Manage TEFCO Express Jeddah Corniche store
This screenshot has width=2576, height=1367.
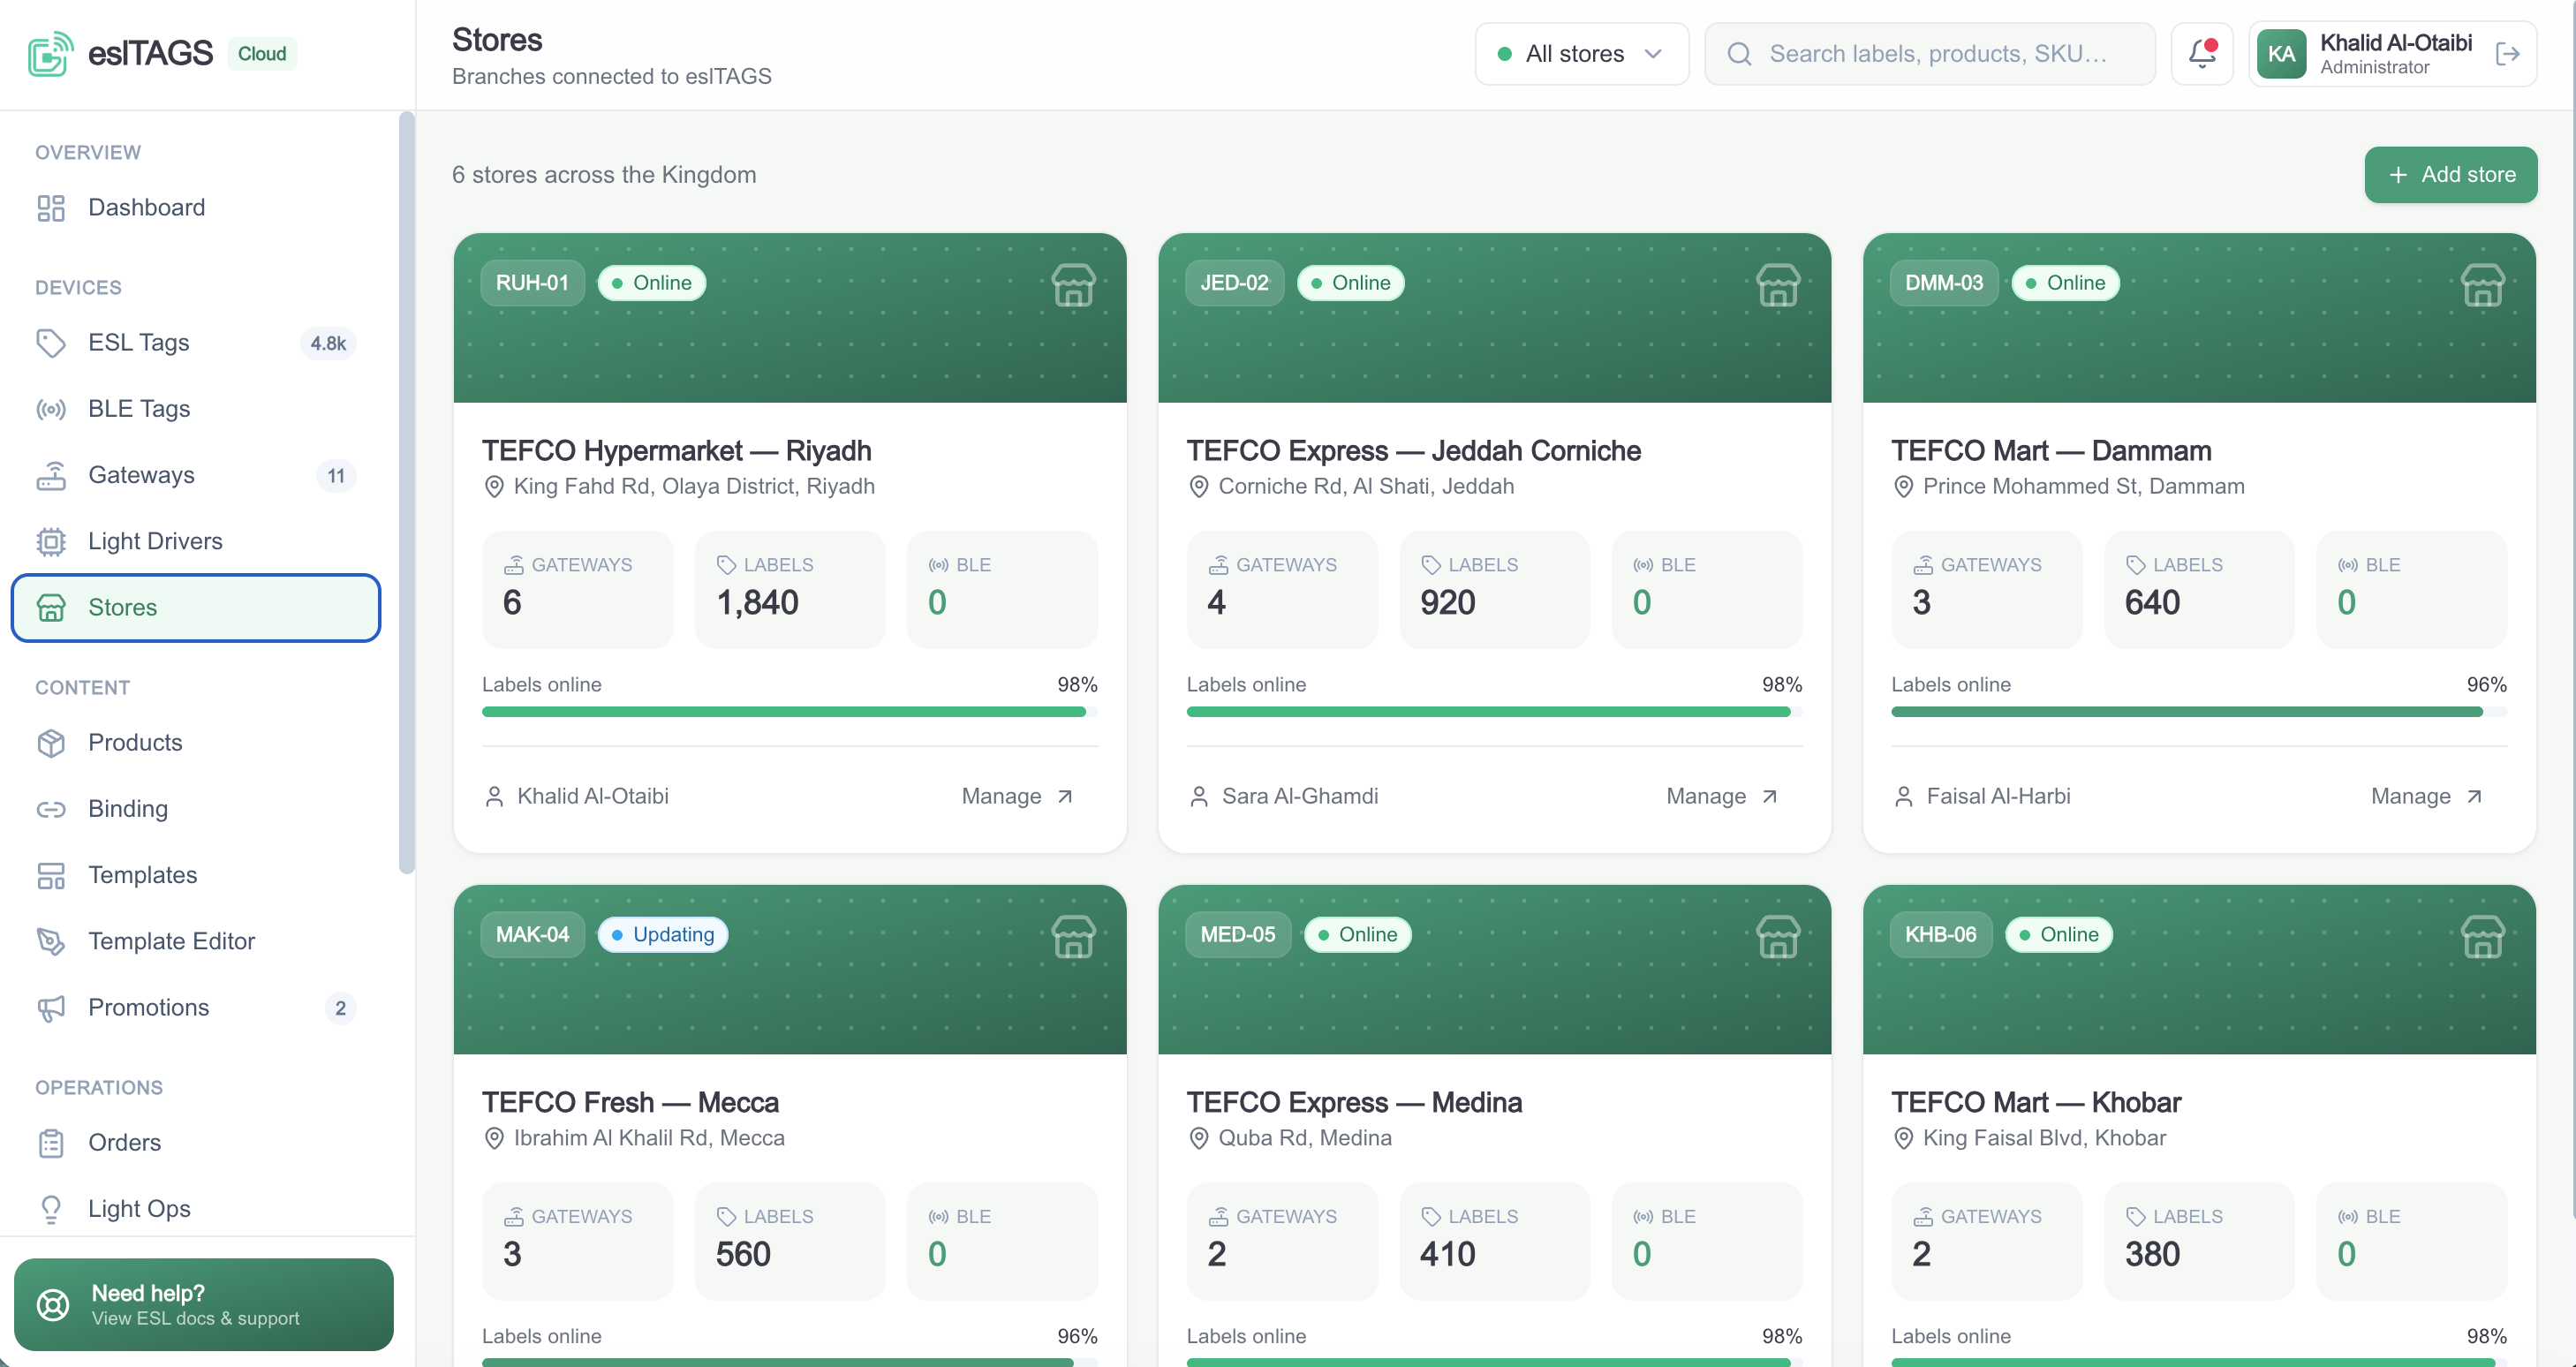coord(1723,796)
